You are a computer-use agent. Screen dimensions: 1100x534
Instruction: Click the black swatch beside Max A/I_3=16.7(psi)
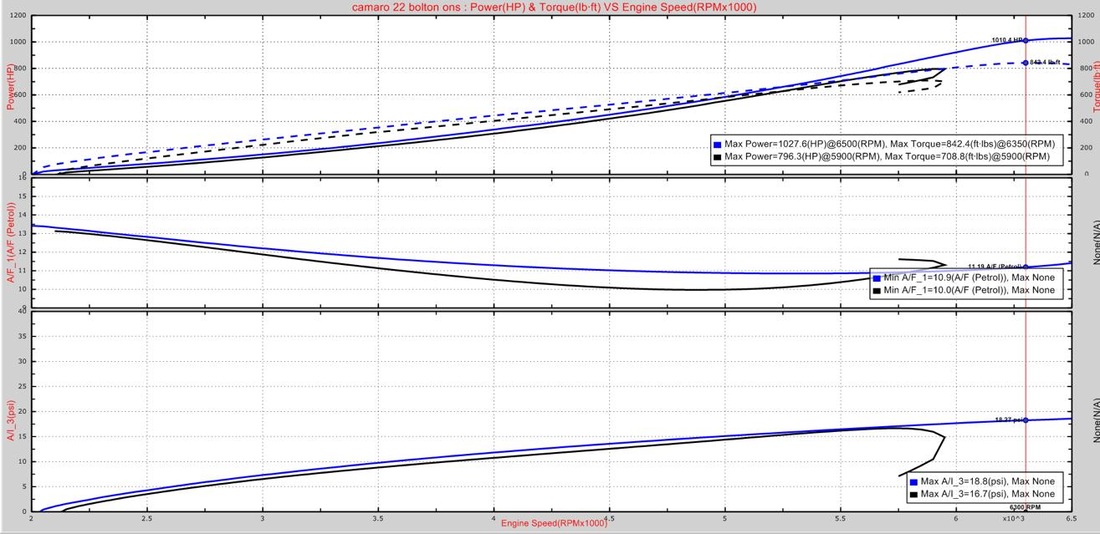coord(913,494)
